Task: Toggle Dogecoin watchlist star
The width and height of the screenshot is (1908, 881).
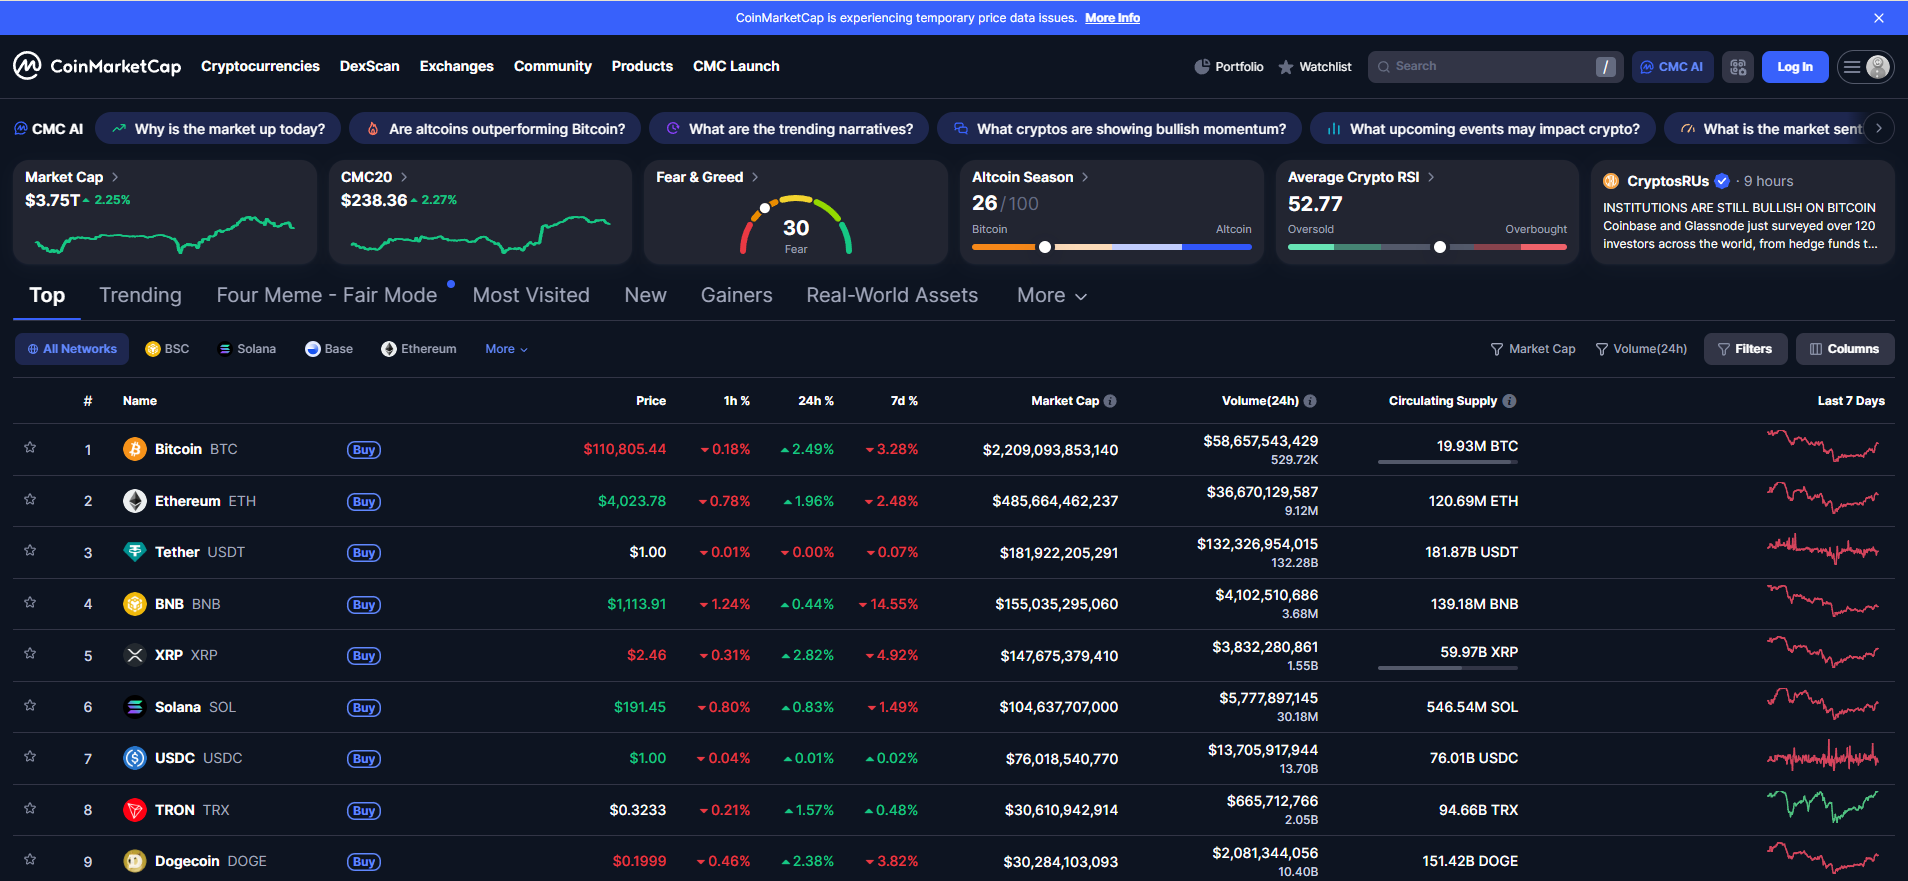Action: point(30,859)
